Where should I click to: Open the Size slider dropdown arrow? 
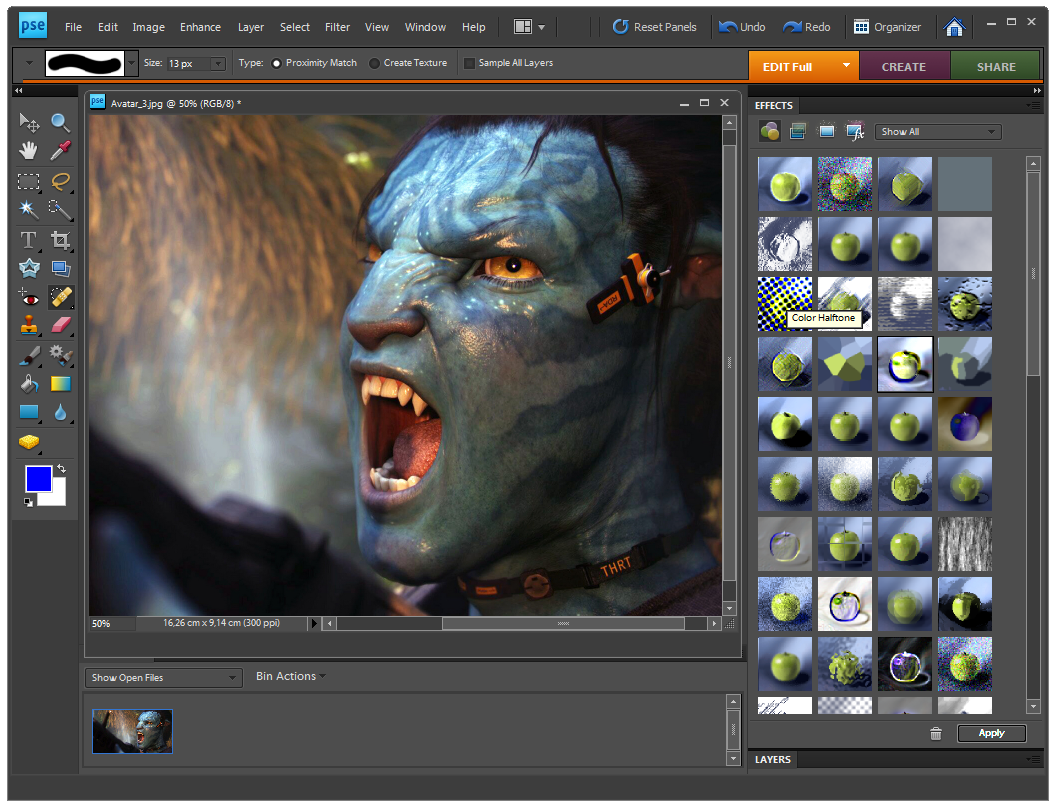pos(218,64)
